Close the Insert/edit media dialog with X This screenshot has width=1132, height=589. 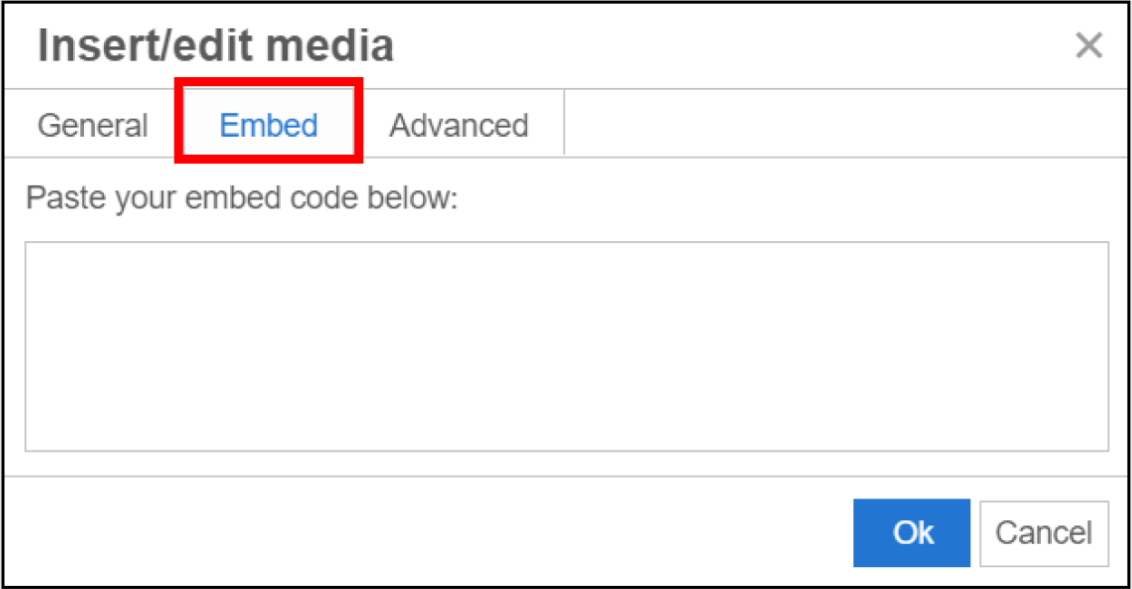(1088, 46)
